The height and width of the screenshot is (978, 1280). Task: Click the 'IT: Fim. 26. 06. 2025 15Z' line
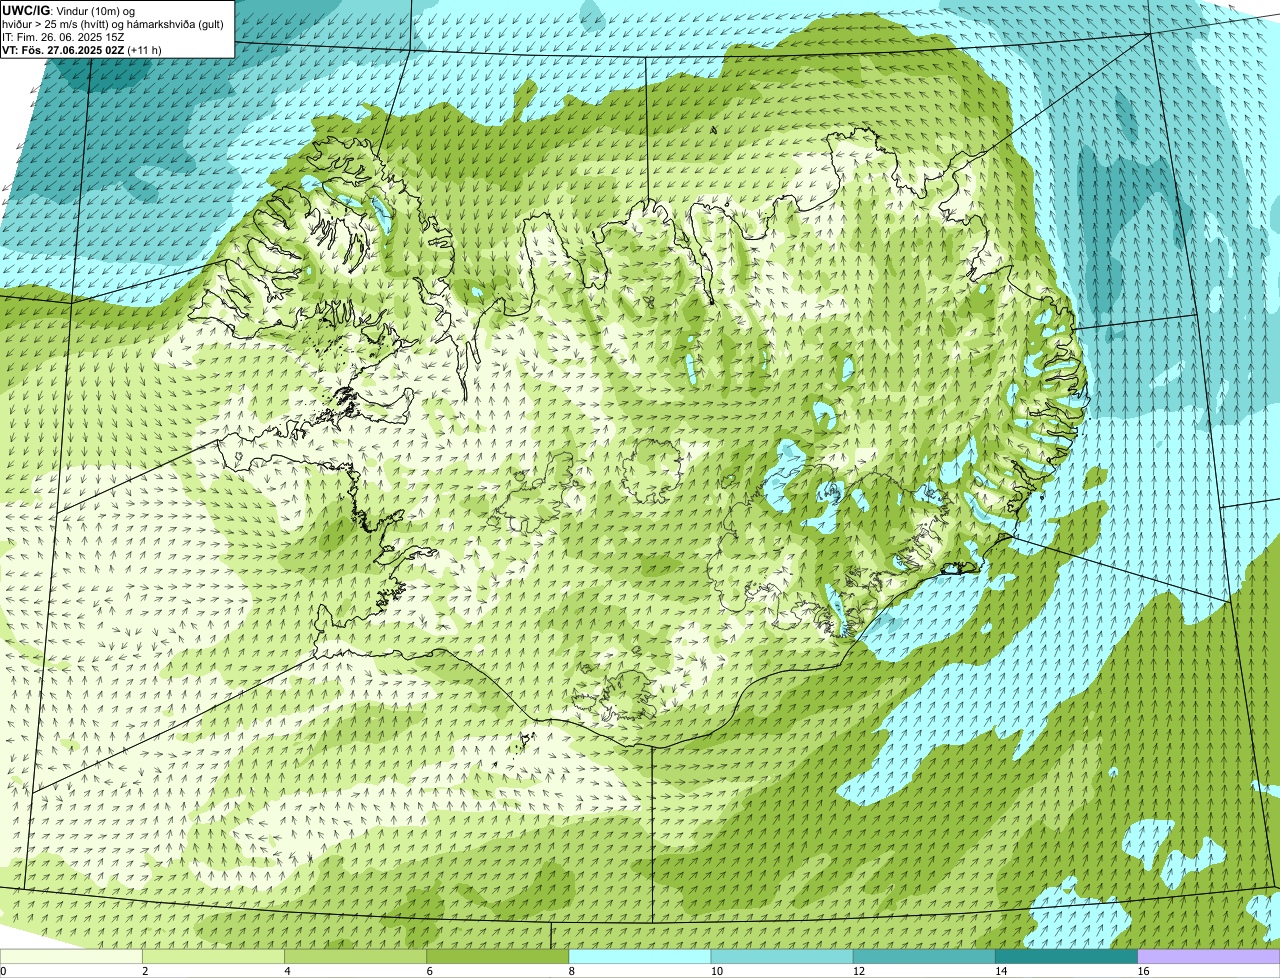[63, 37]
